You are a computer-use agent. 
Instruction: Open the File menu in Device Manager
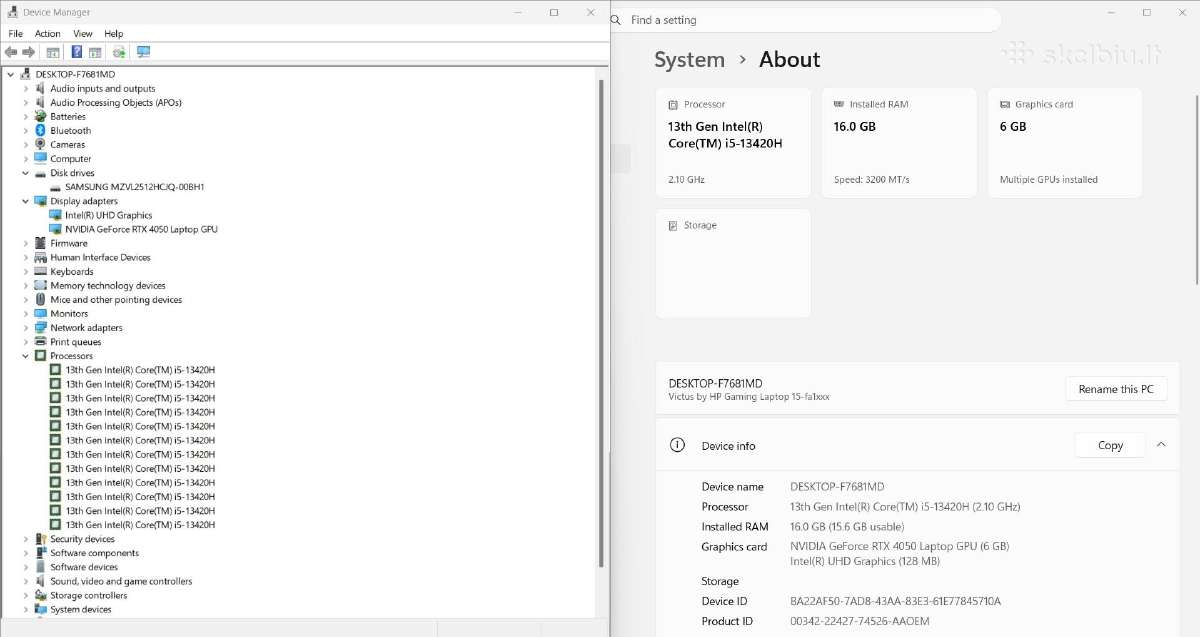(x=15, y=33)
